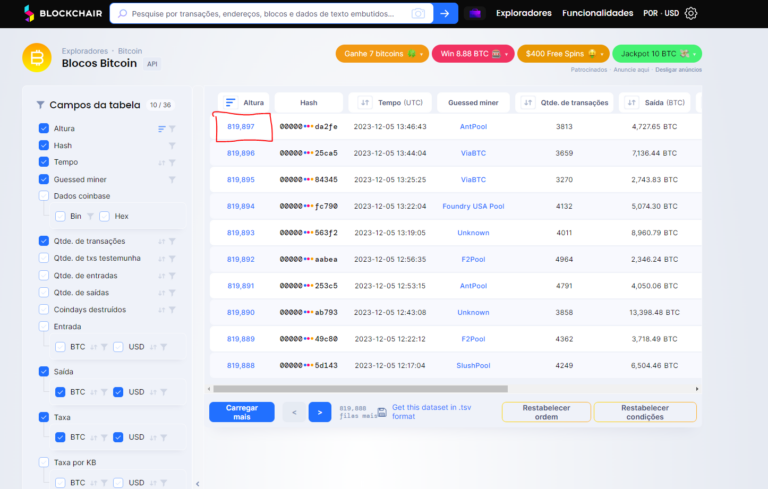The image size is (768, 489).
Task: Click the Carregar mais button
Action: 241,411
